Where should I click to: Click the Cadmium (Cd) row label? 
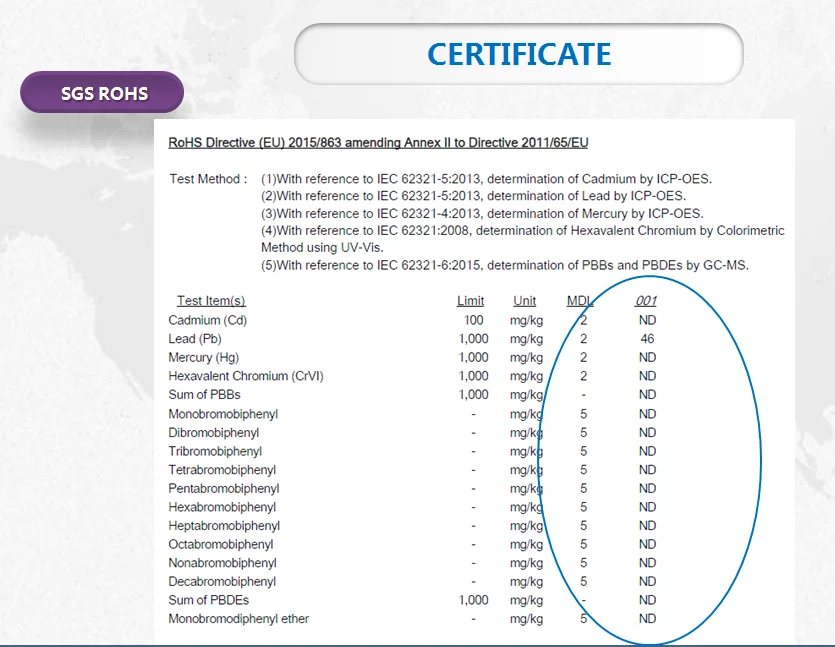point(207,320)
